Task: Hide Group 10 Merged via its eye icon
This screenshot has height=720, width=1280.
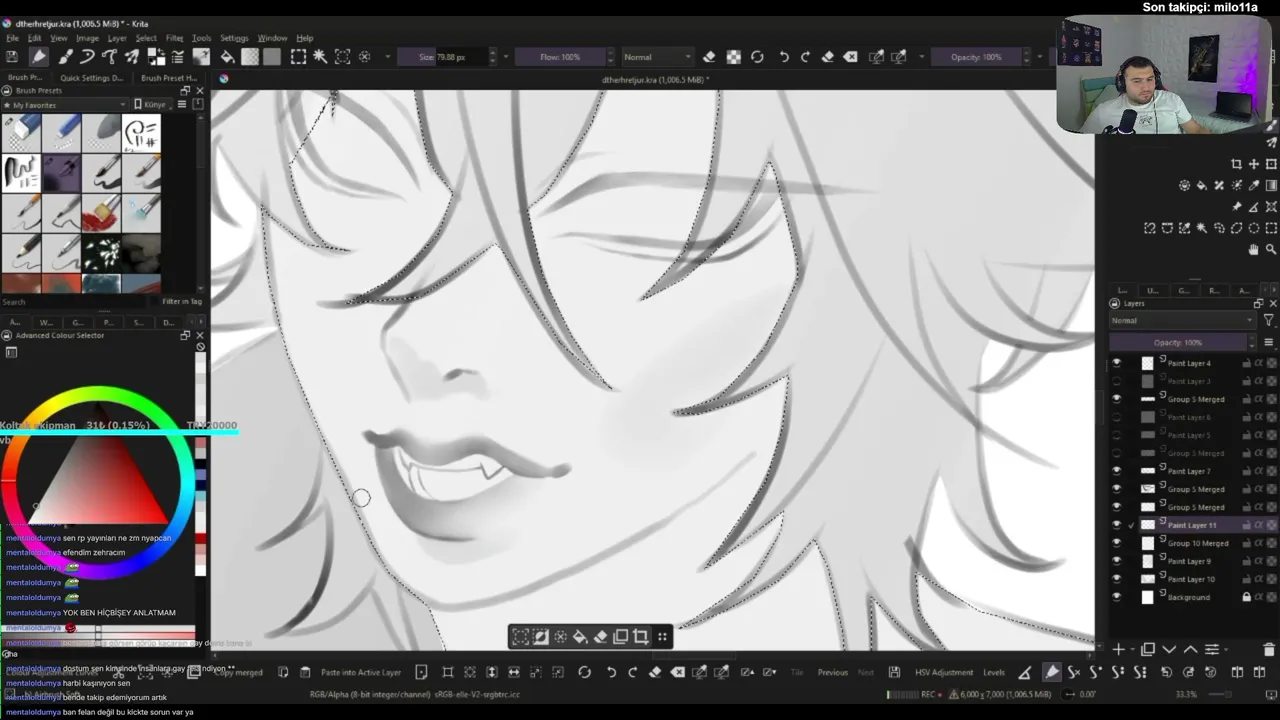Action: pos(1117,543)
